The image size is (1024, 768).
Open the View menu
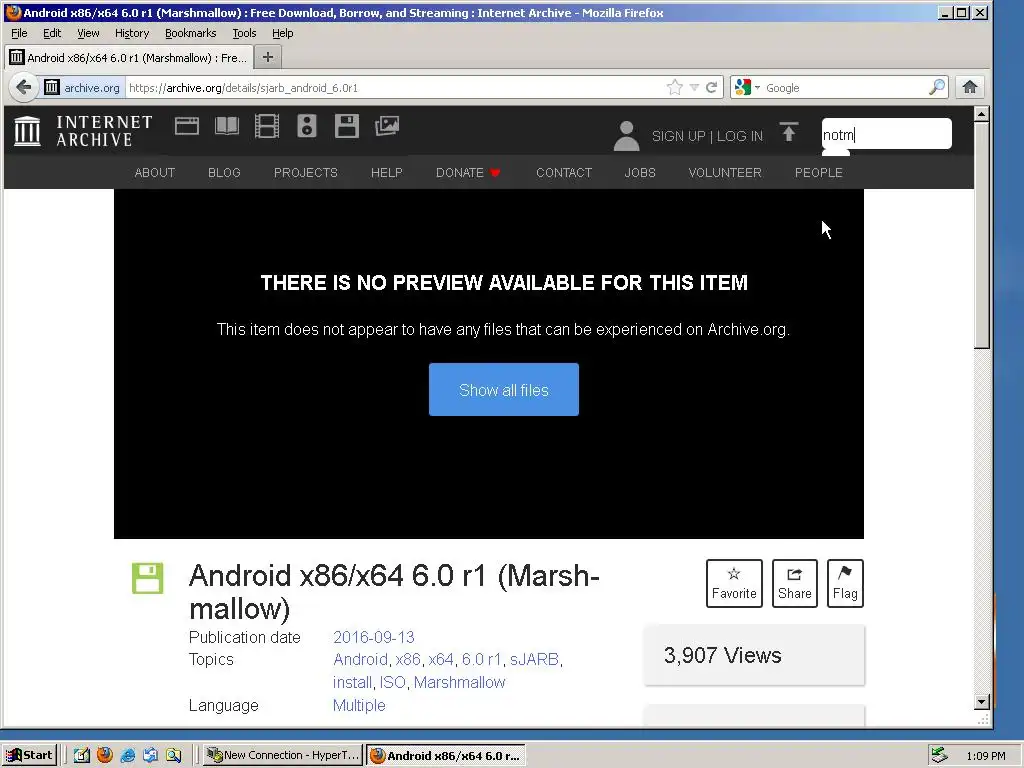(x=88, y=33)
